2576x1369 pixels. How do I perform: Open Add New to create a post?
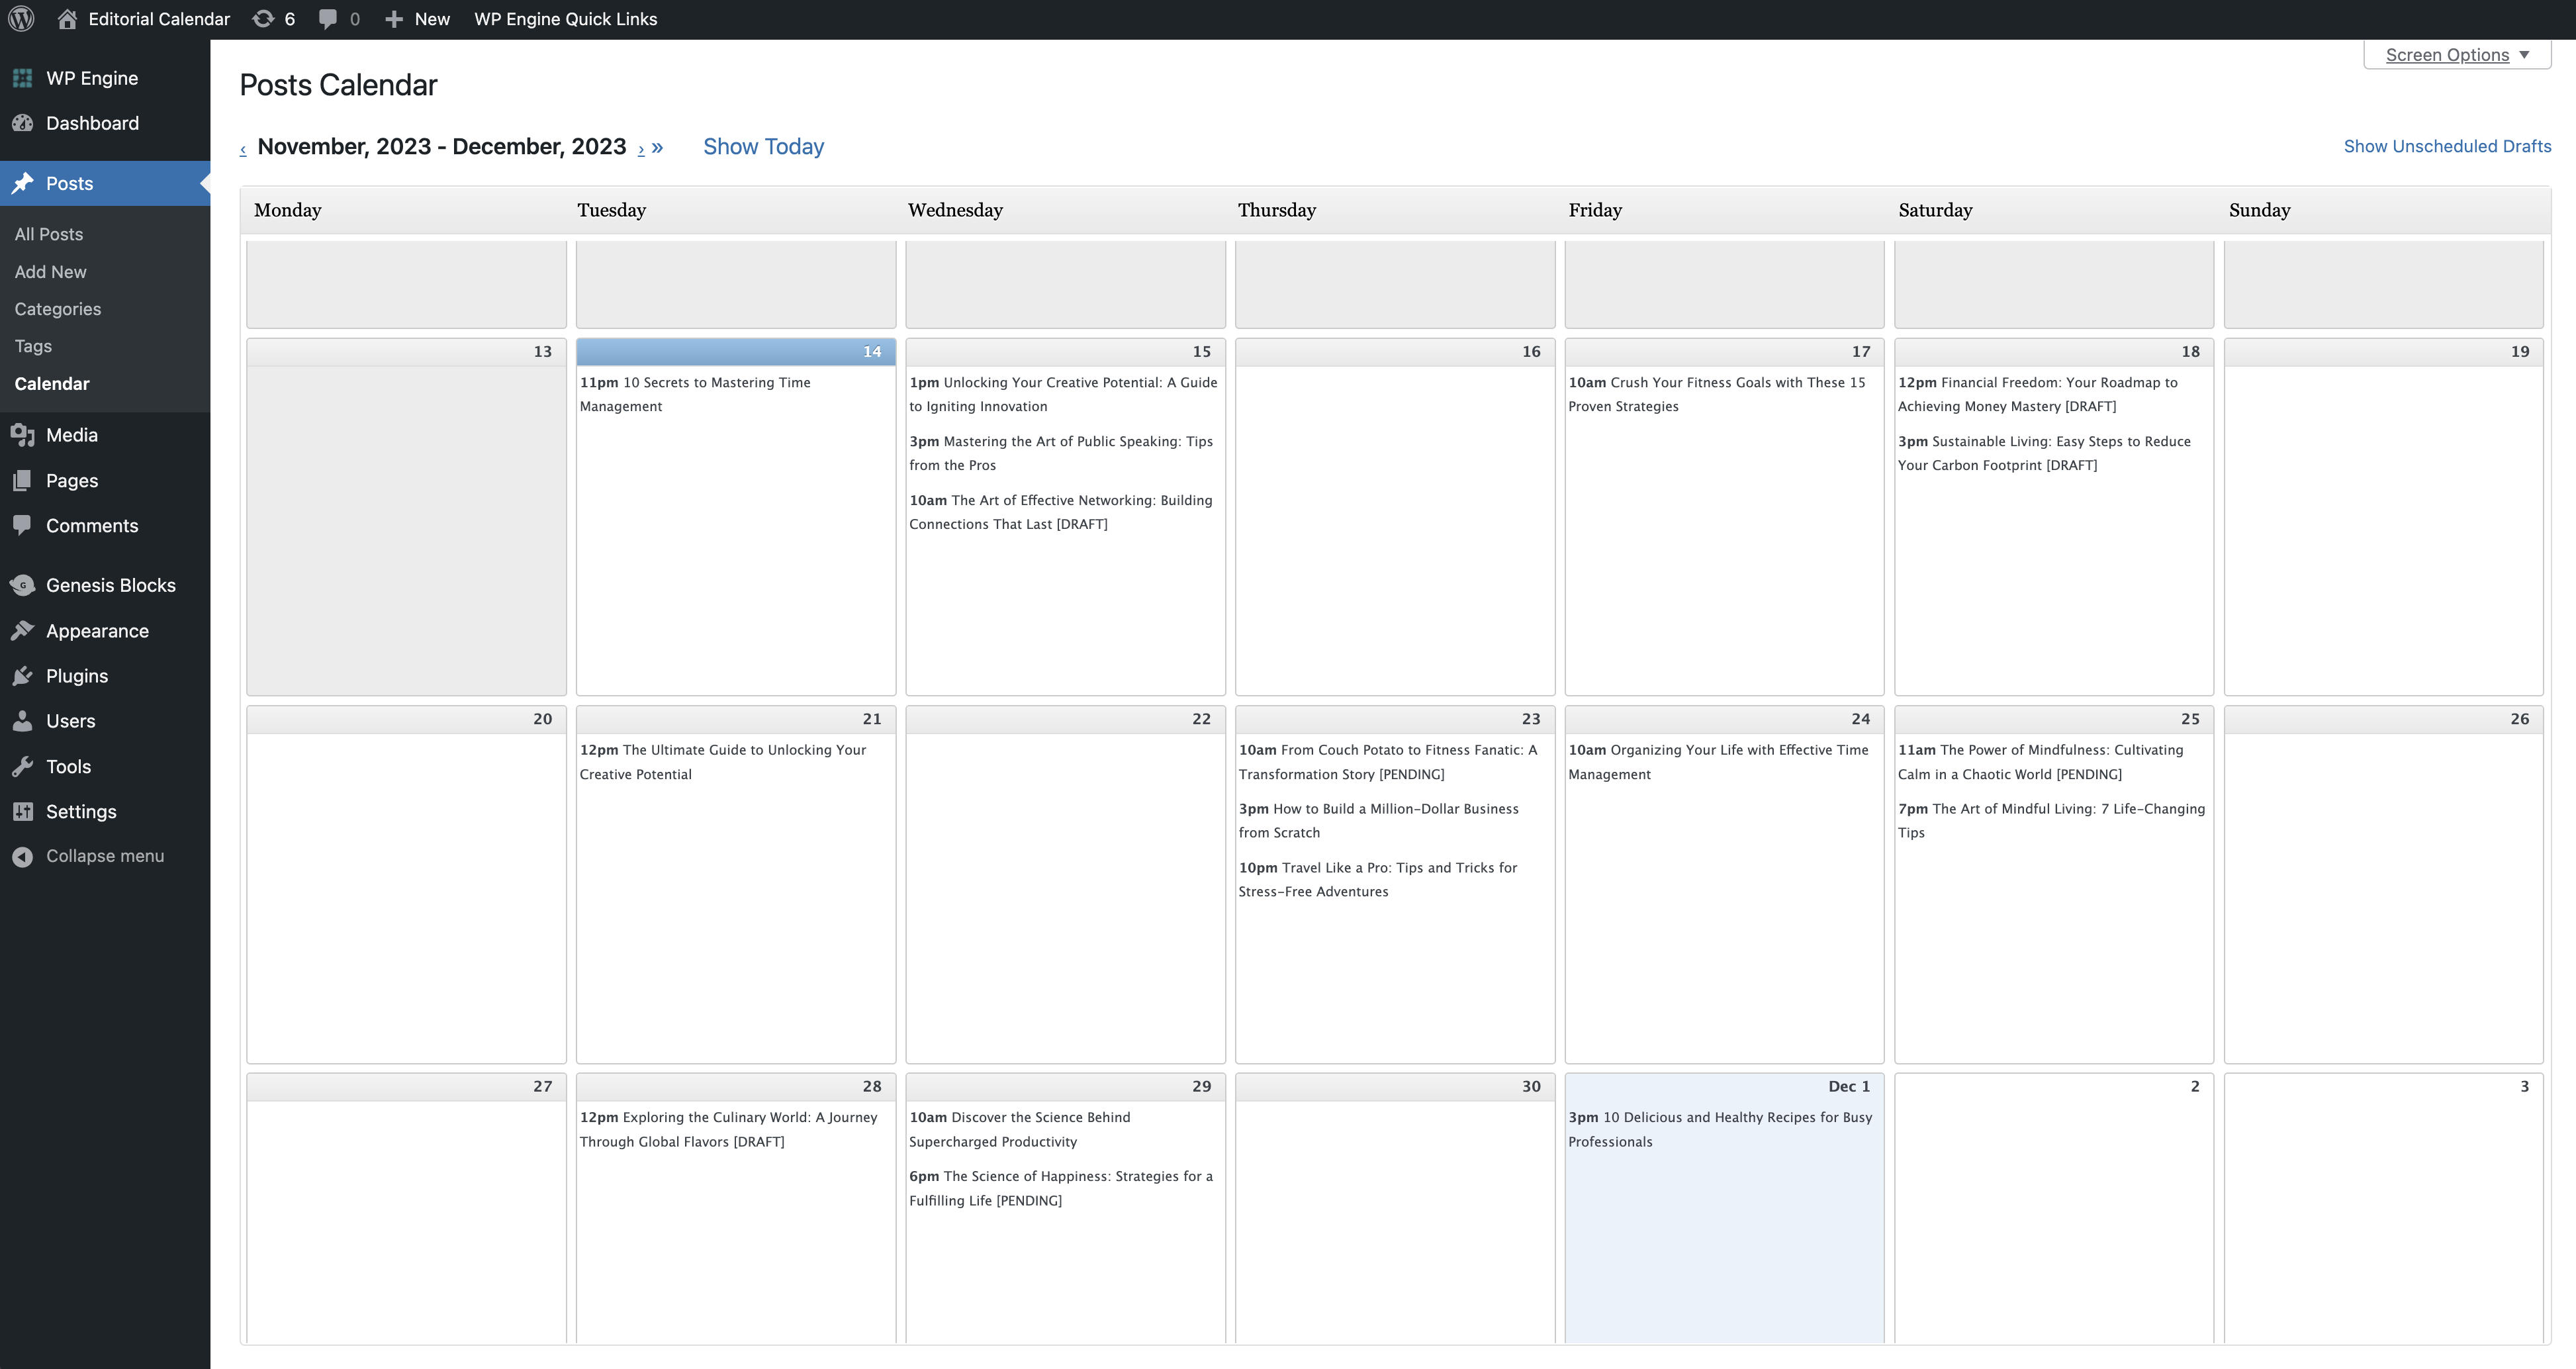[50, 271]
